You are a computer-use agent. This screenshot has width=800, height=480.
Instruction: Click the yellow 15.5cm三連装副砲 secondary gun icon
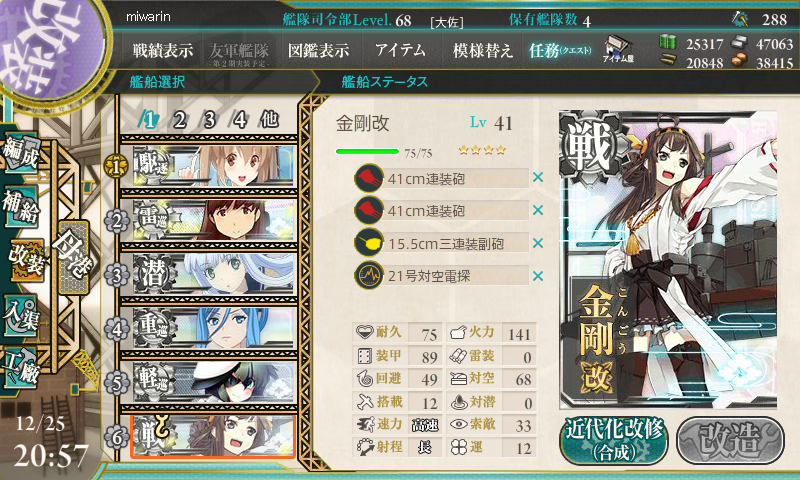[x=369, y=243]
